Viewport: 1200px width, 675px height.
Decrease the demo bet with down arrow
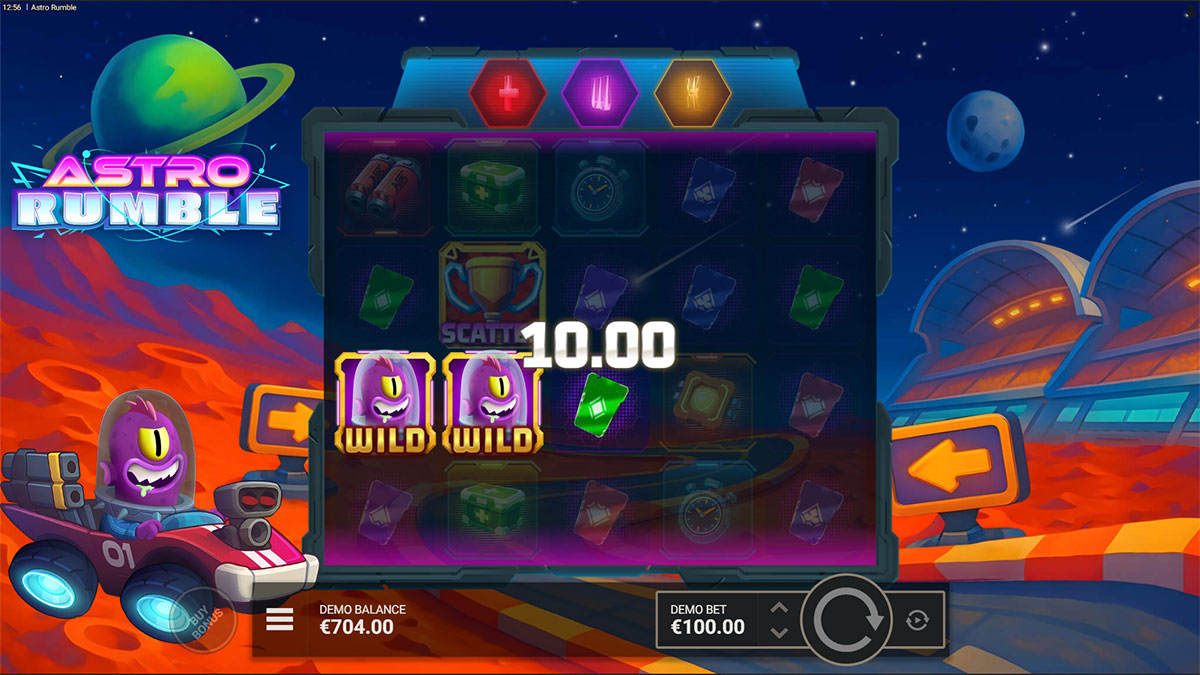pos(780,632)
